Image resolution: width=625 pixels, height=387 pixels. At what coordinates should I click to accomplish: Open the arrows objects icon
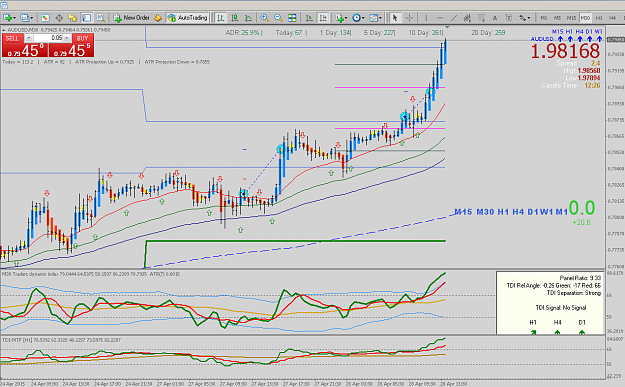tap(522, 18)
